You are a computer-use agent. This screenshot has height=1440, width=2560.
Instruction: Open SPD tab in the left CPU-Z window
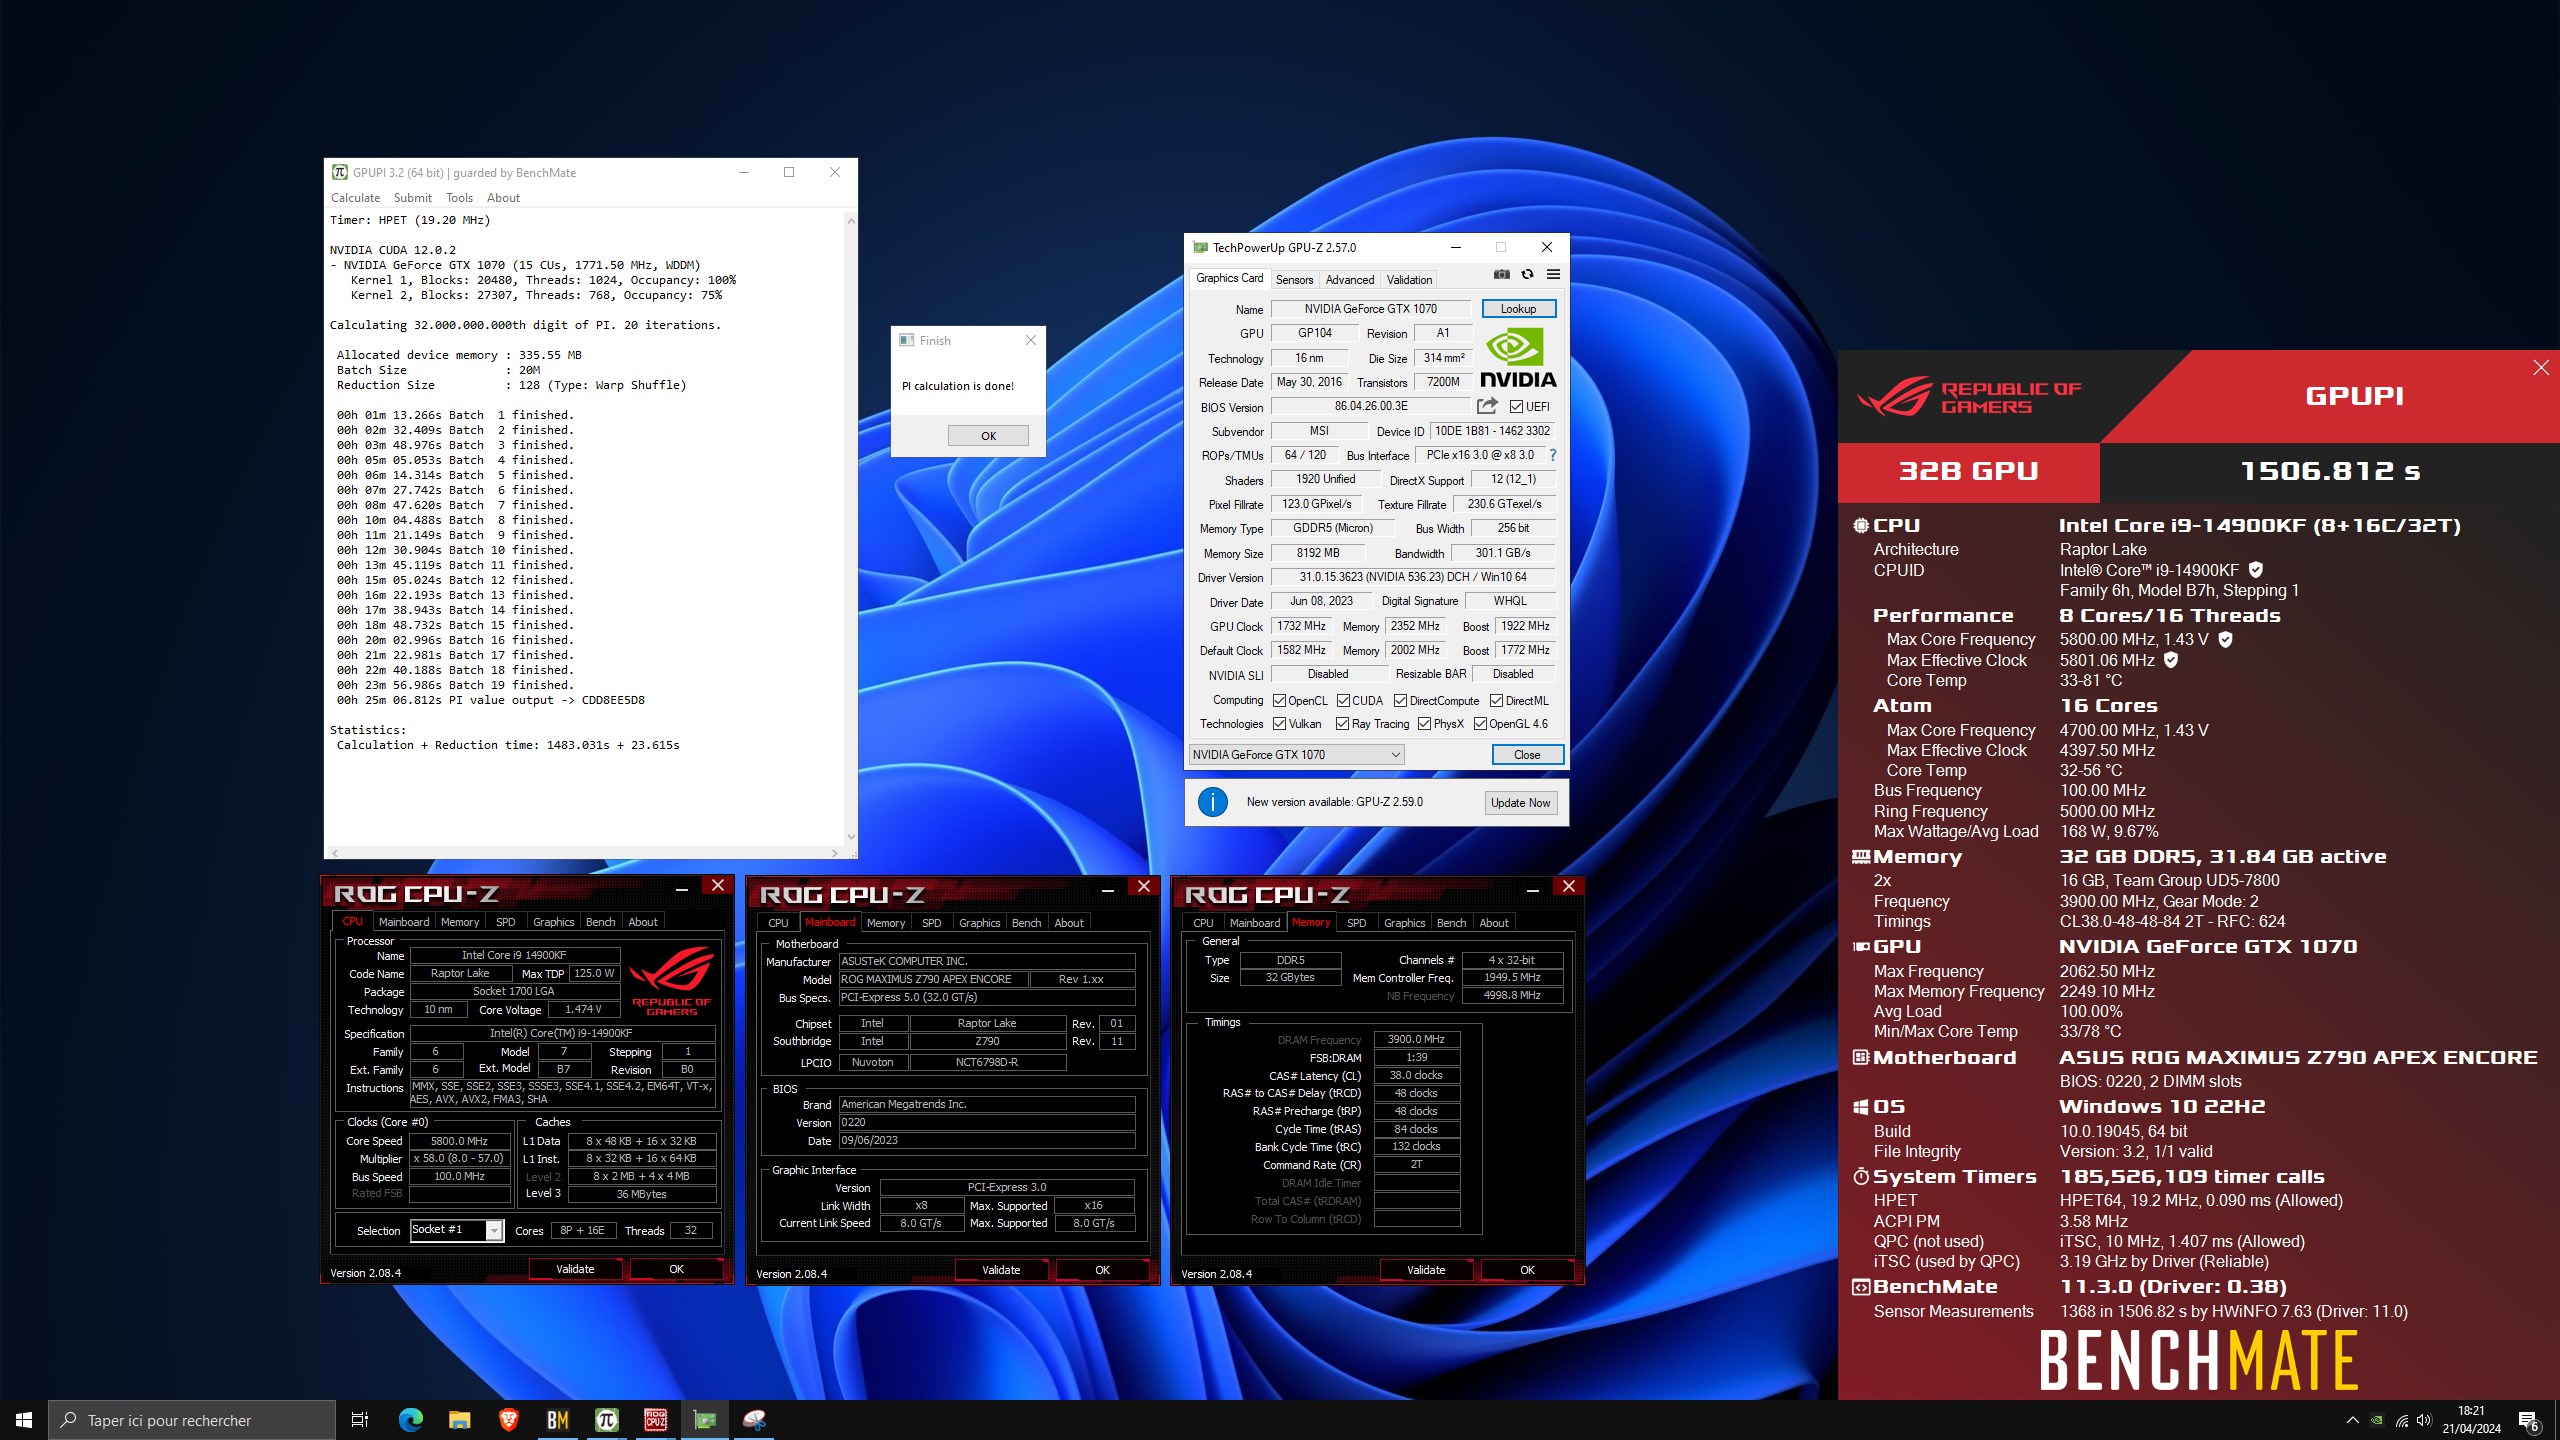pyautogui.click(x=506, y=922)
